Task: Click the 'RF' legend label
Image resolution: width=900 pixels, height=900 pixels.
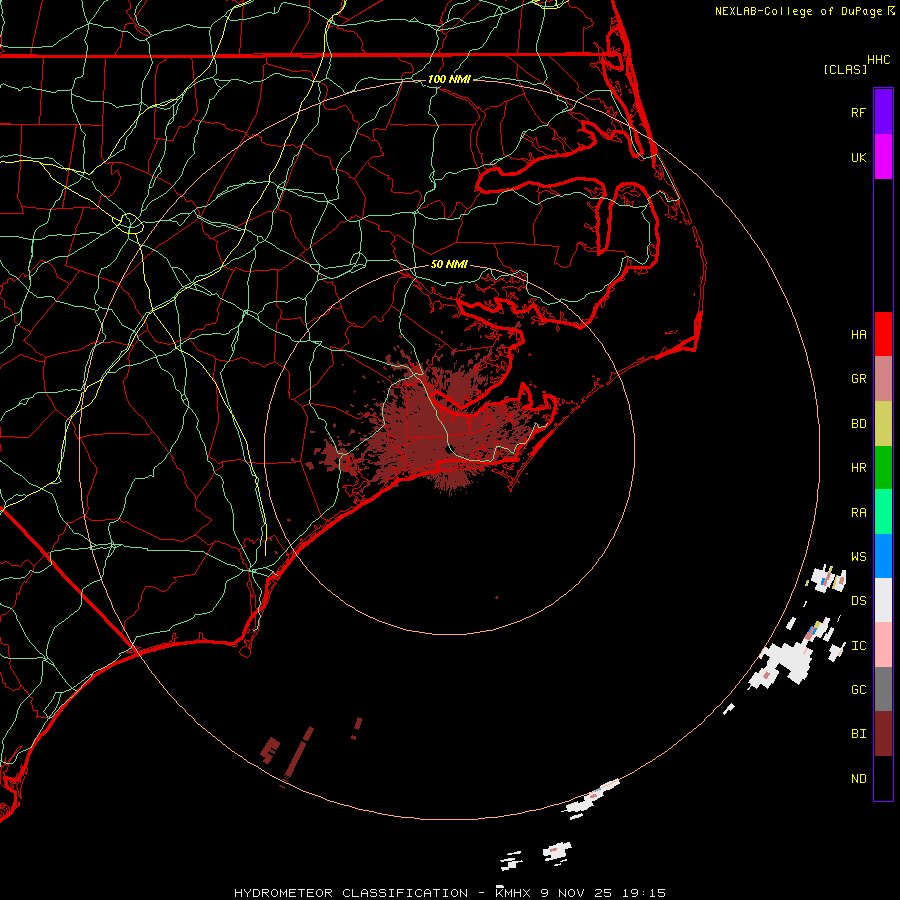Action: tap(858, 112)
